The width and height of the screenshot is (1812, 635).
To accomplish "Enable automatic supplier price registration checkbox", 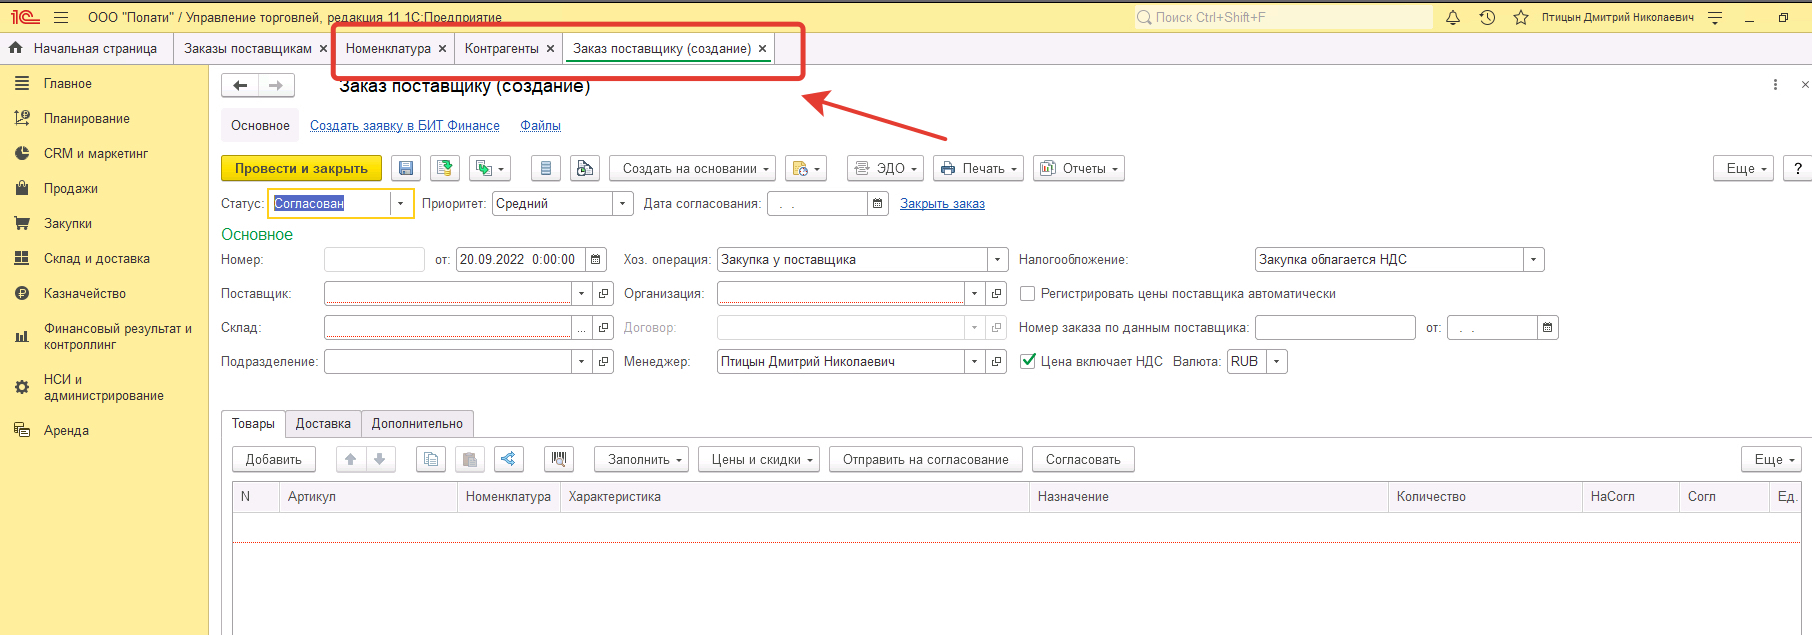I will pyautogui.click(x=1027, y=294).
